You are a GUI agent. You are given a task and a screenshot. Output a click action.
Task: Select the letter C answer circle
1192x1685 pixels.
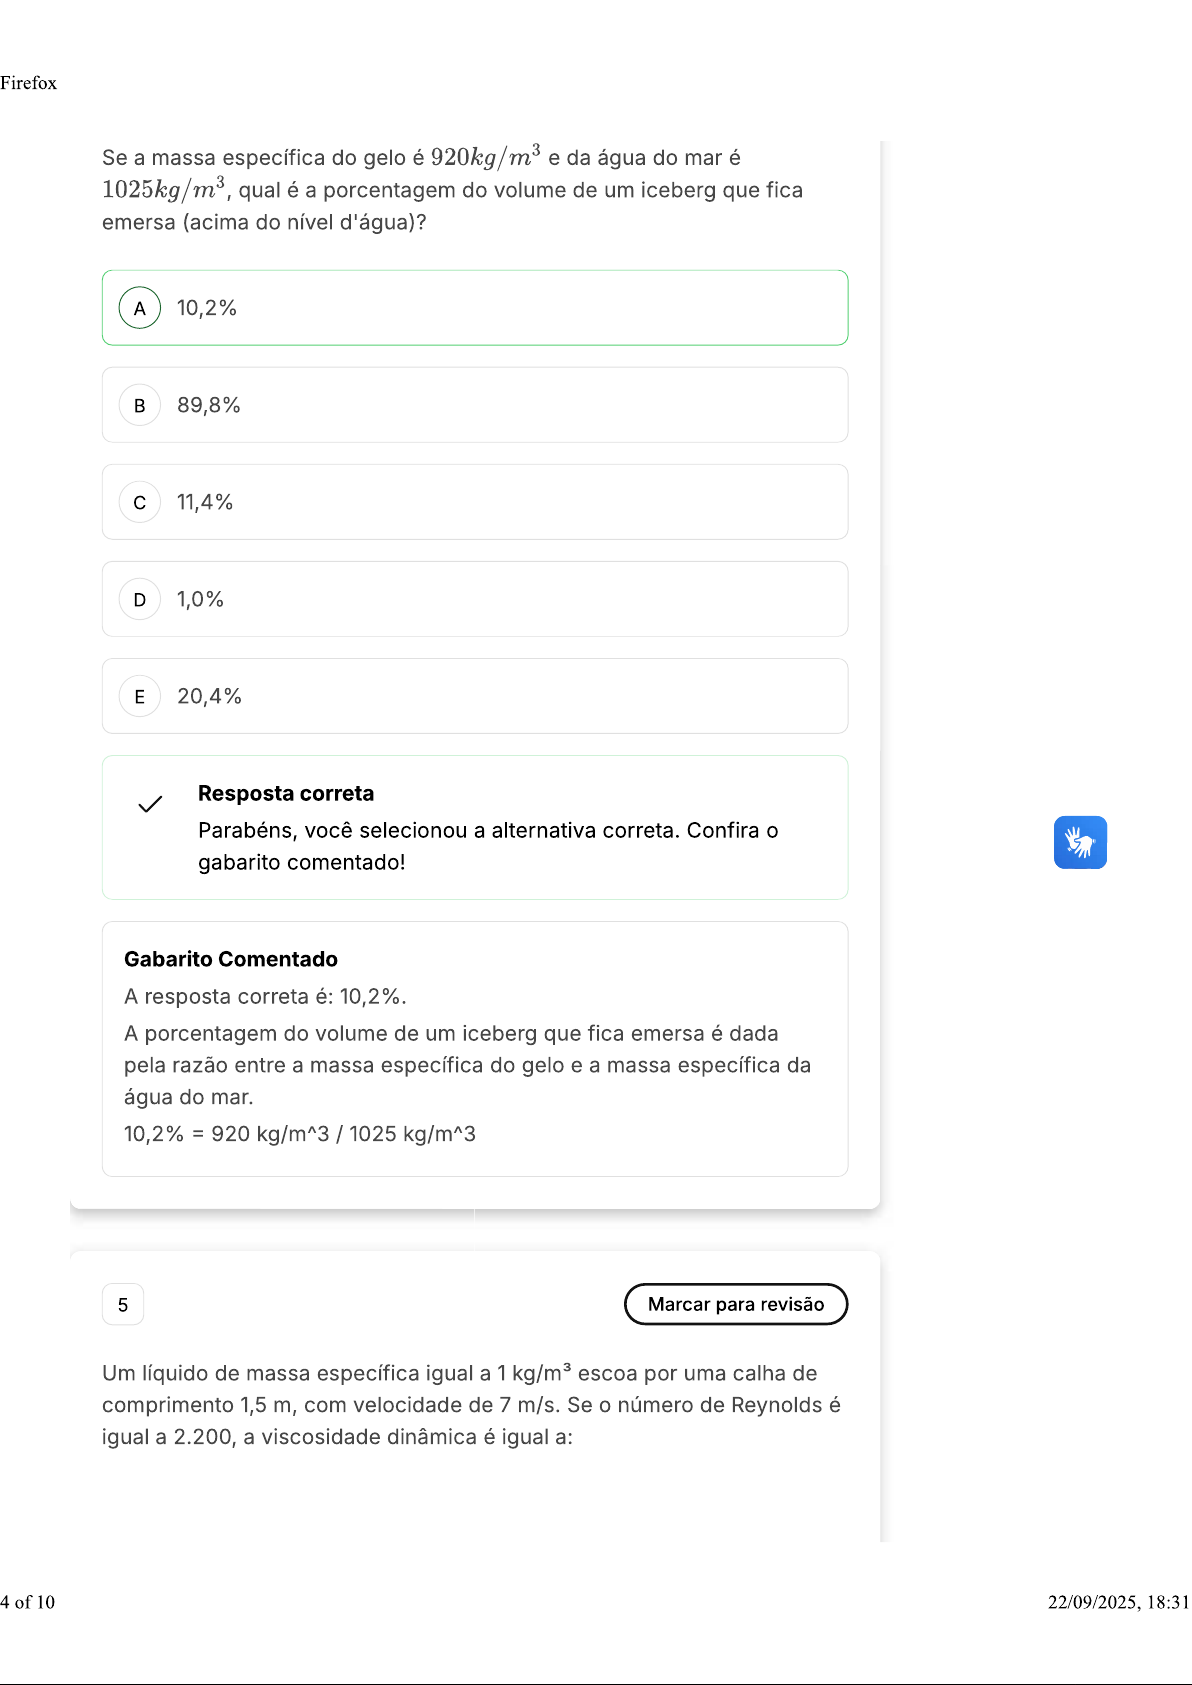click(140, 502)
